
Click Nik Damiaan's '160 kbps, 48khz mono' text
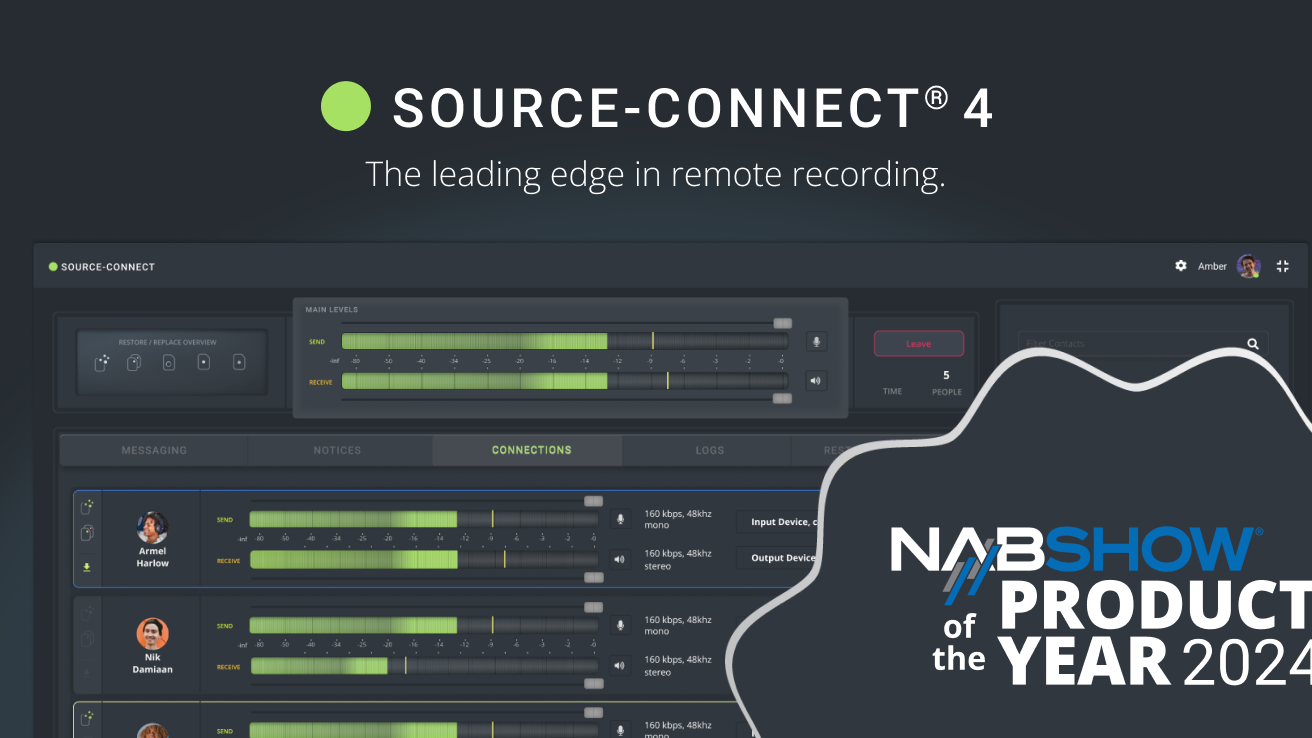[678, 625]
